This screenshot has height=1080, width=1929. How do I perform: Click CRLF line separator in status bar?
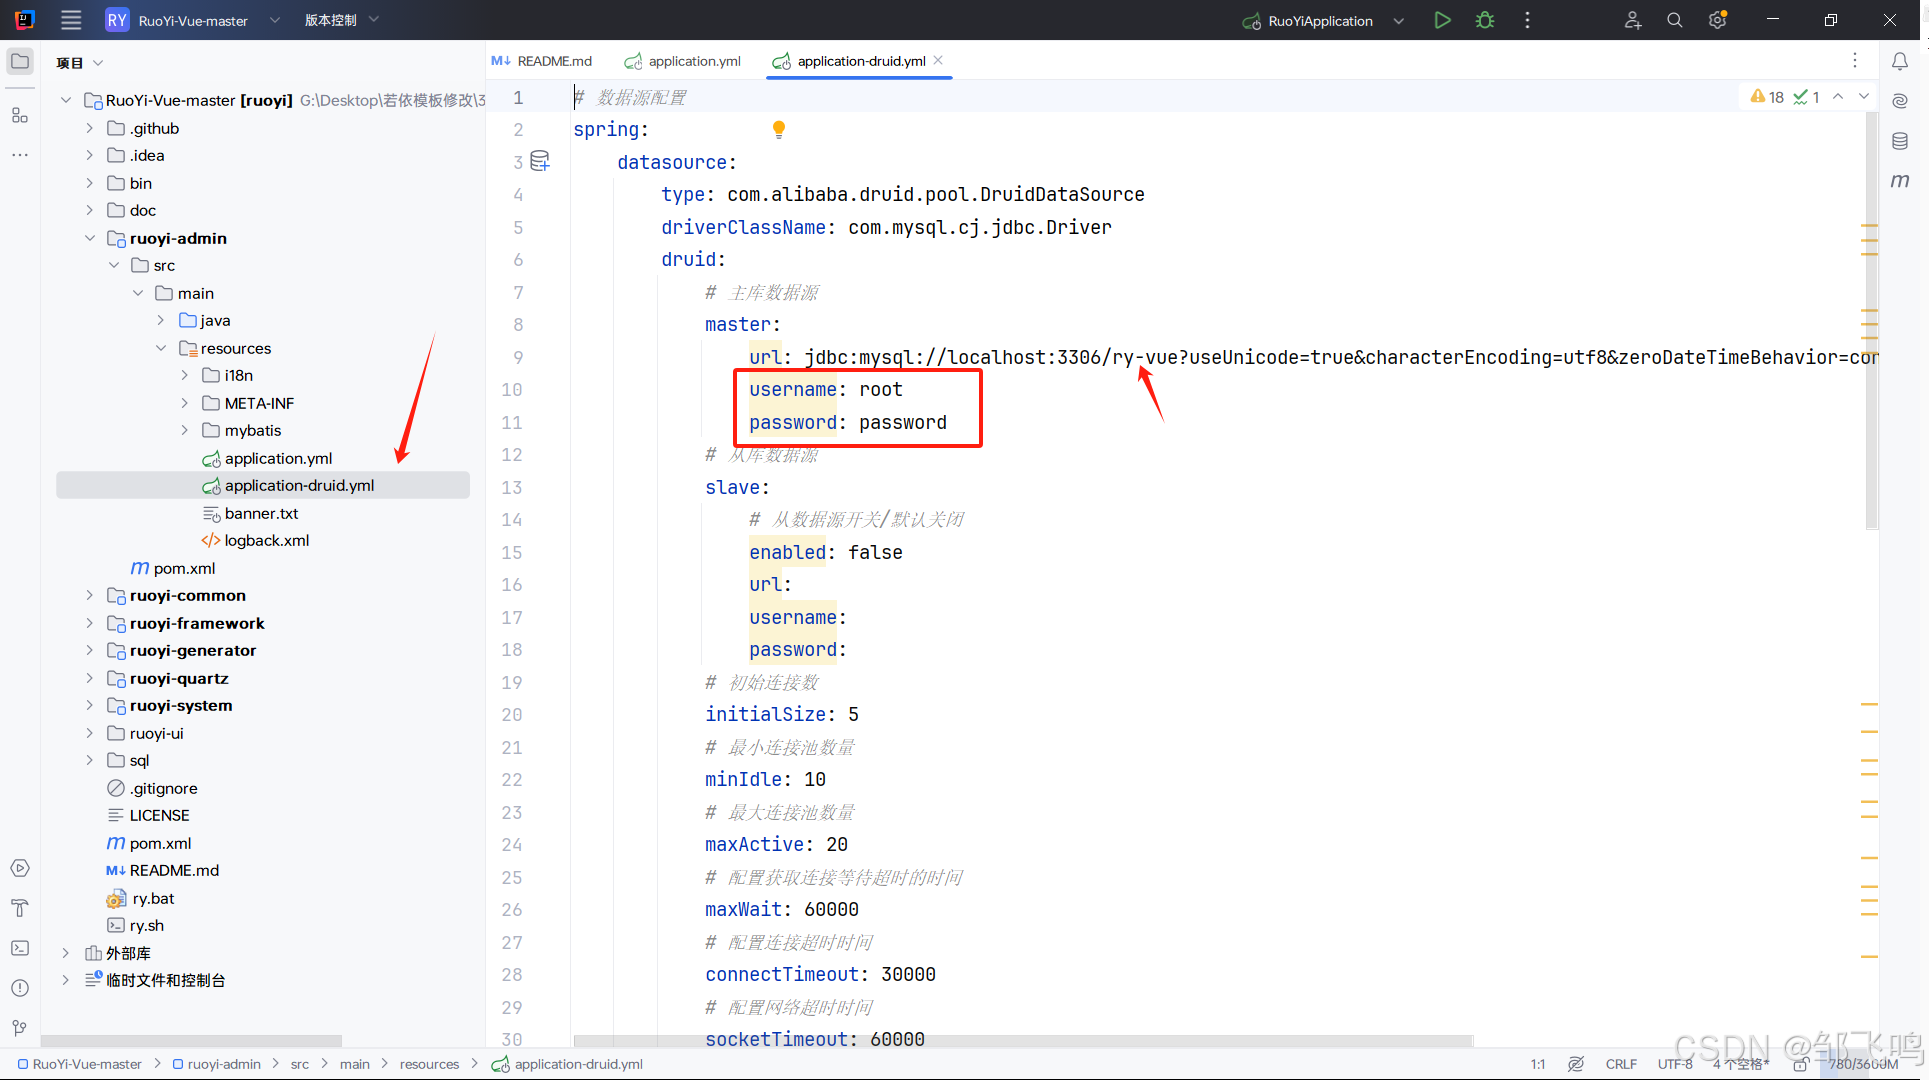pyautogui.click(x=1621, y=1064)
